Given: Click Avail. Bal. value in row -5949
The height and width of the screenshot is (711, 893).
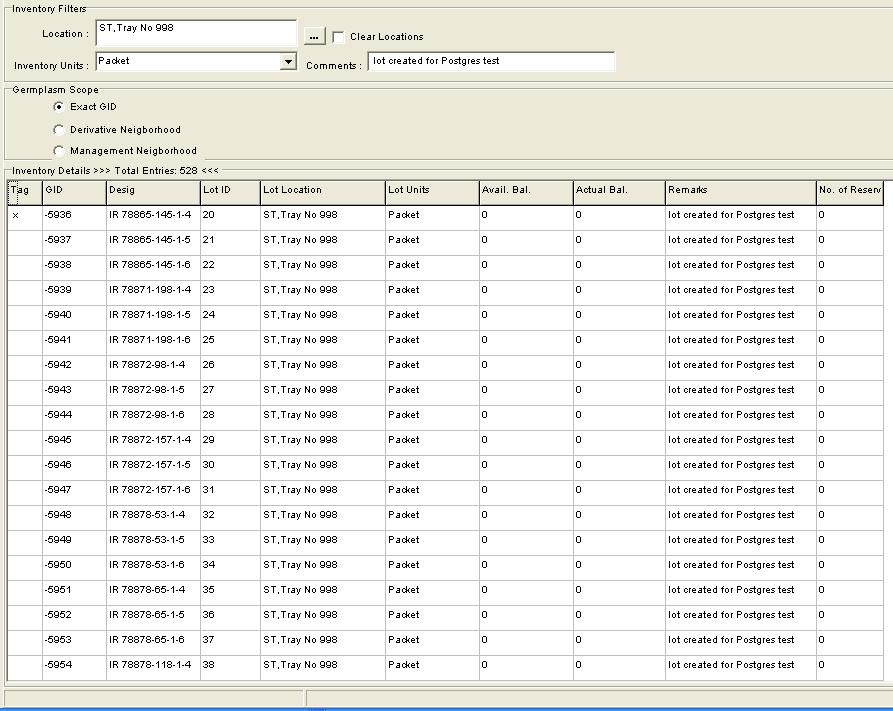Looking at the screenshot, I should pos(527,543).
